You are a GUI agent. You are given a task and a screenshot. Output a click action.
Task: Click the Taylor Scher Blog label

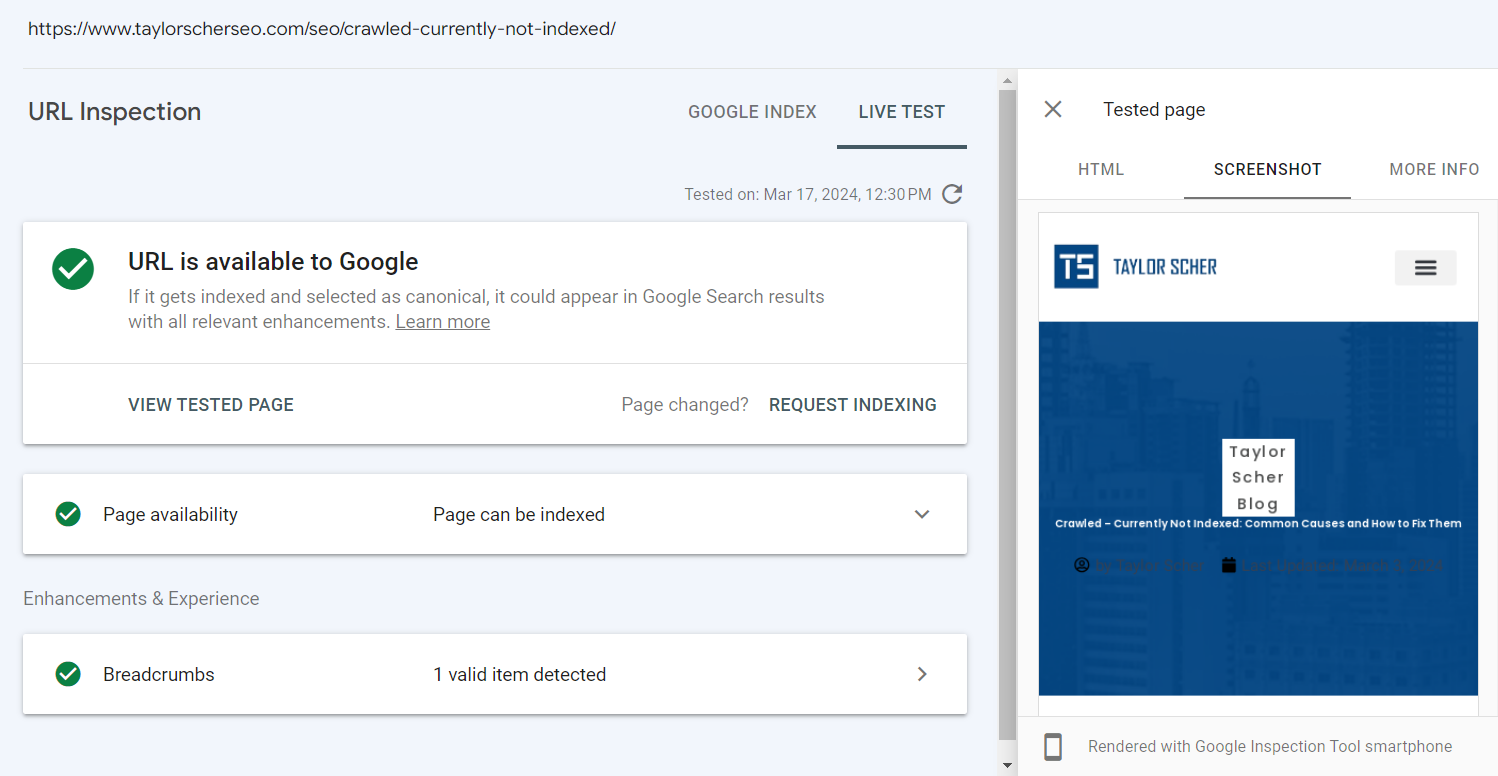point(1258,478)
